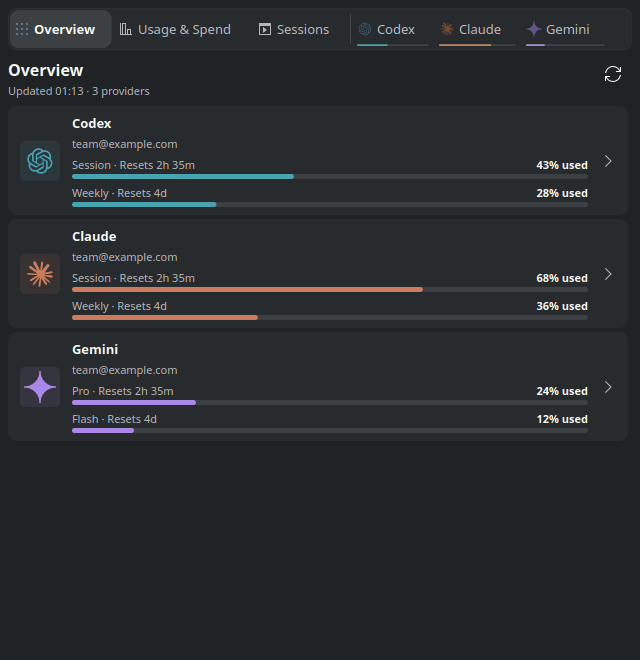Click the Codex card title
The image size is (640, 660).
point(91,124)
